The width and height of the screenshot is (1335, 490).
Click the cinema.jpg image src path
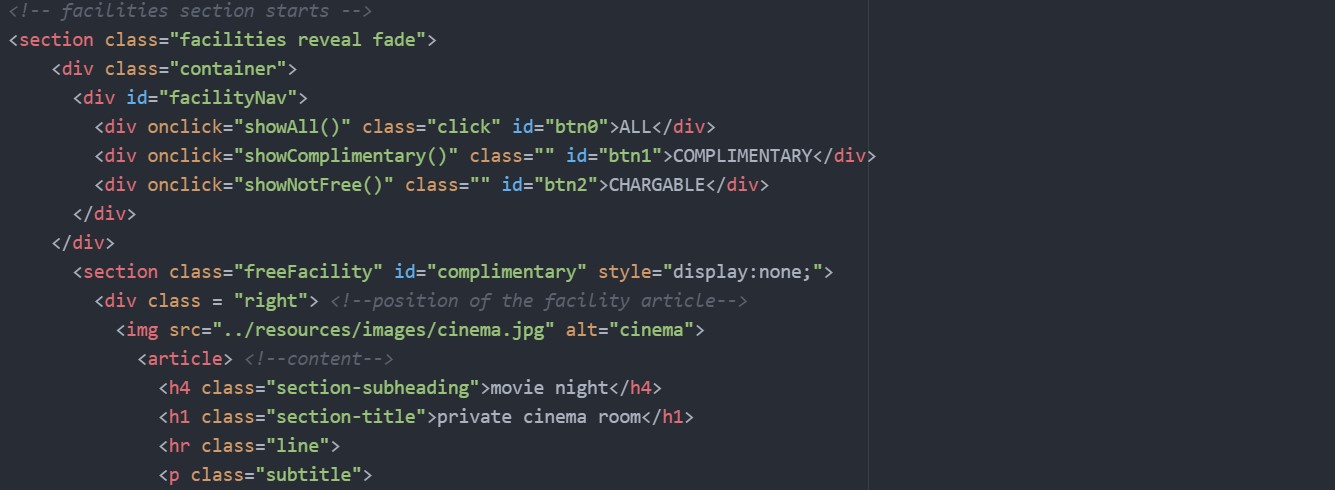coord(383,330)
